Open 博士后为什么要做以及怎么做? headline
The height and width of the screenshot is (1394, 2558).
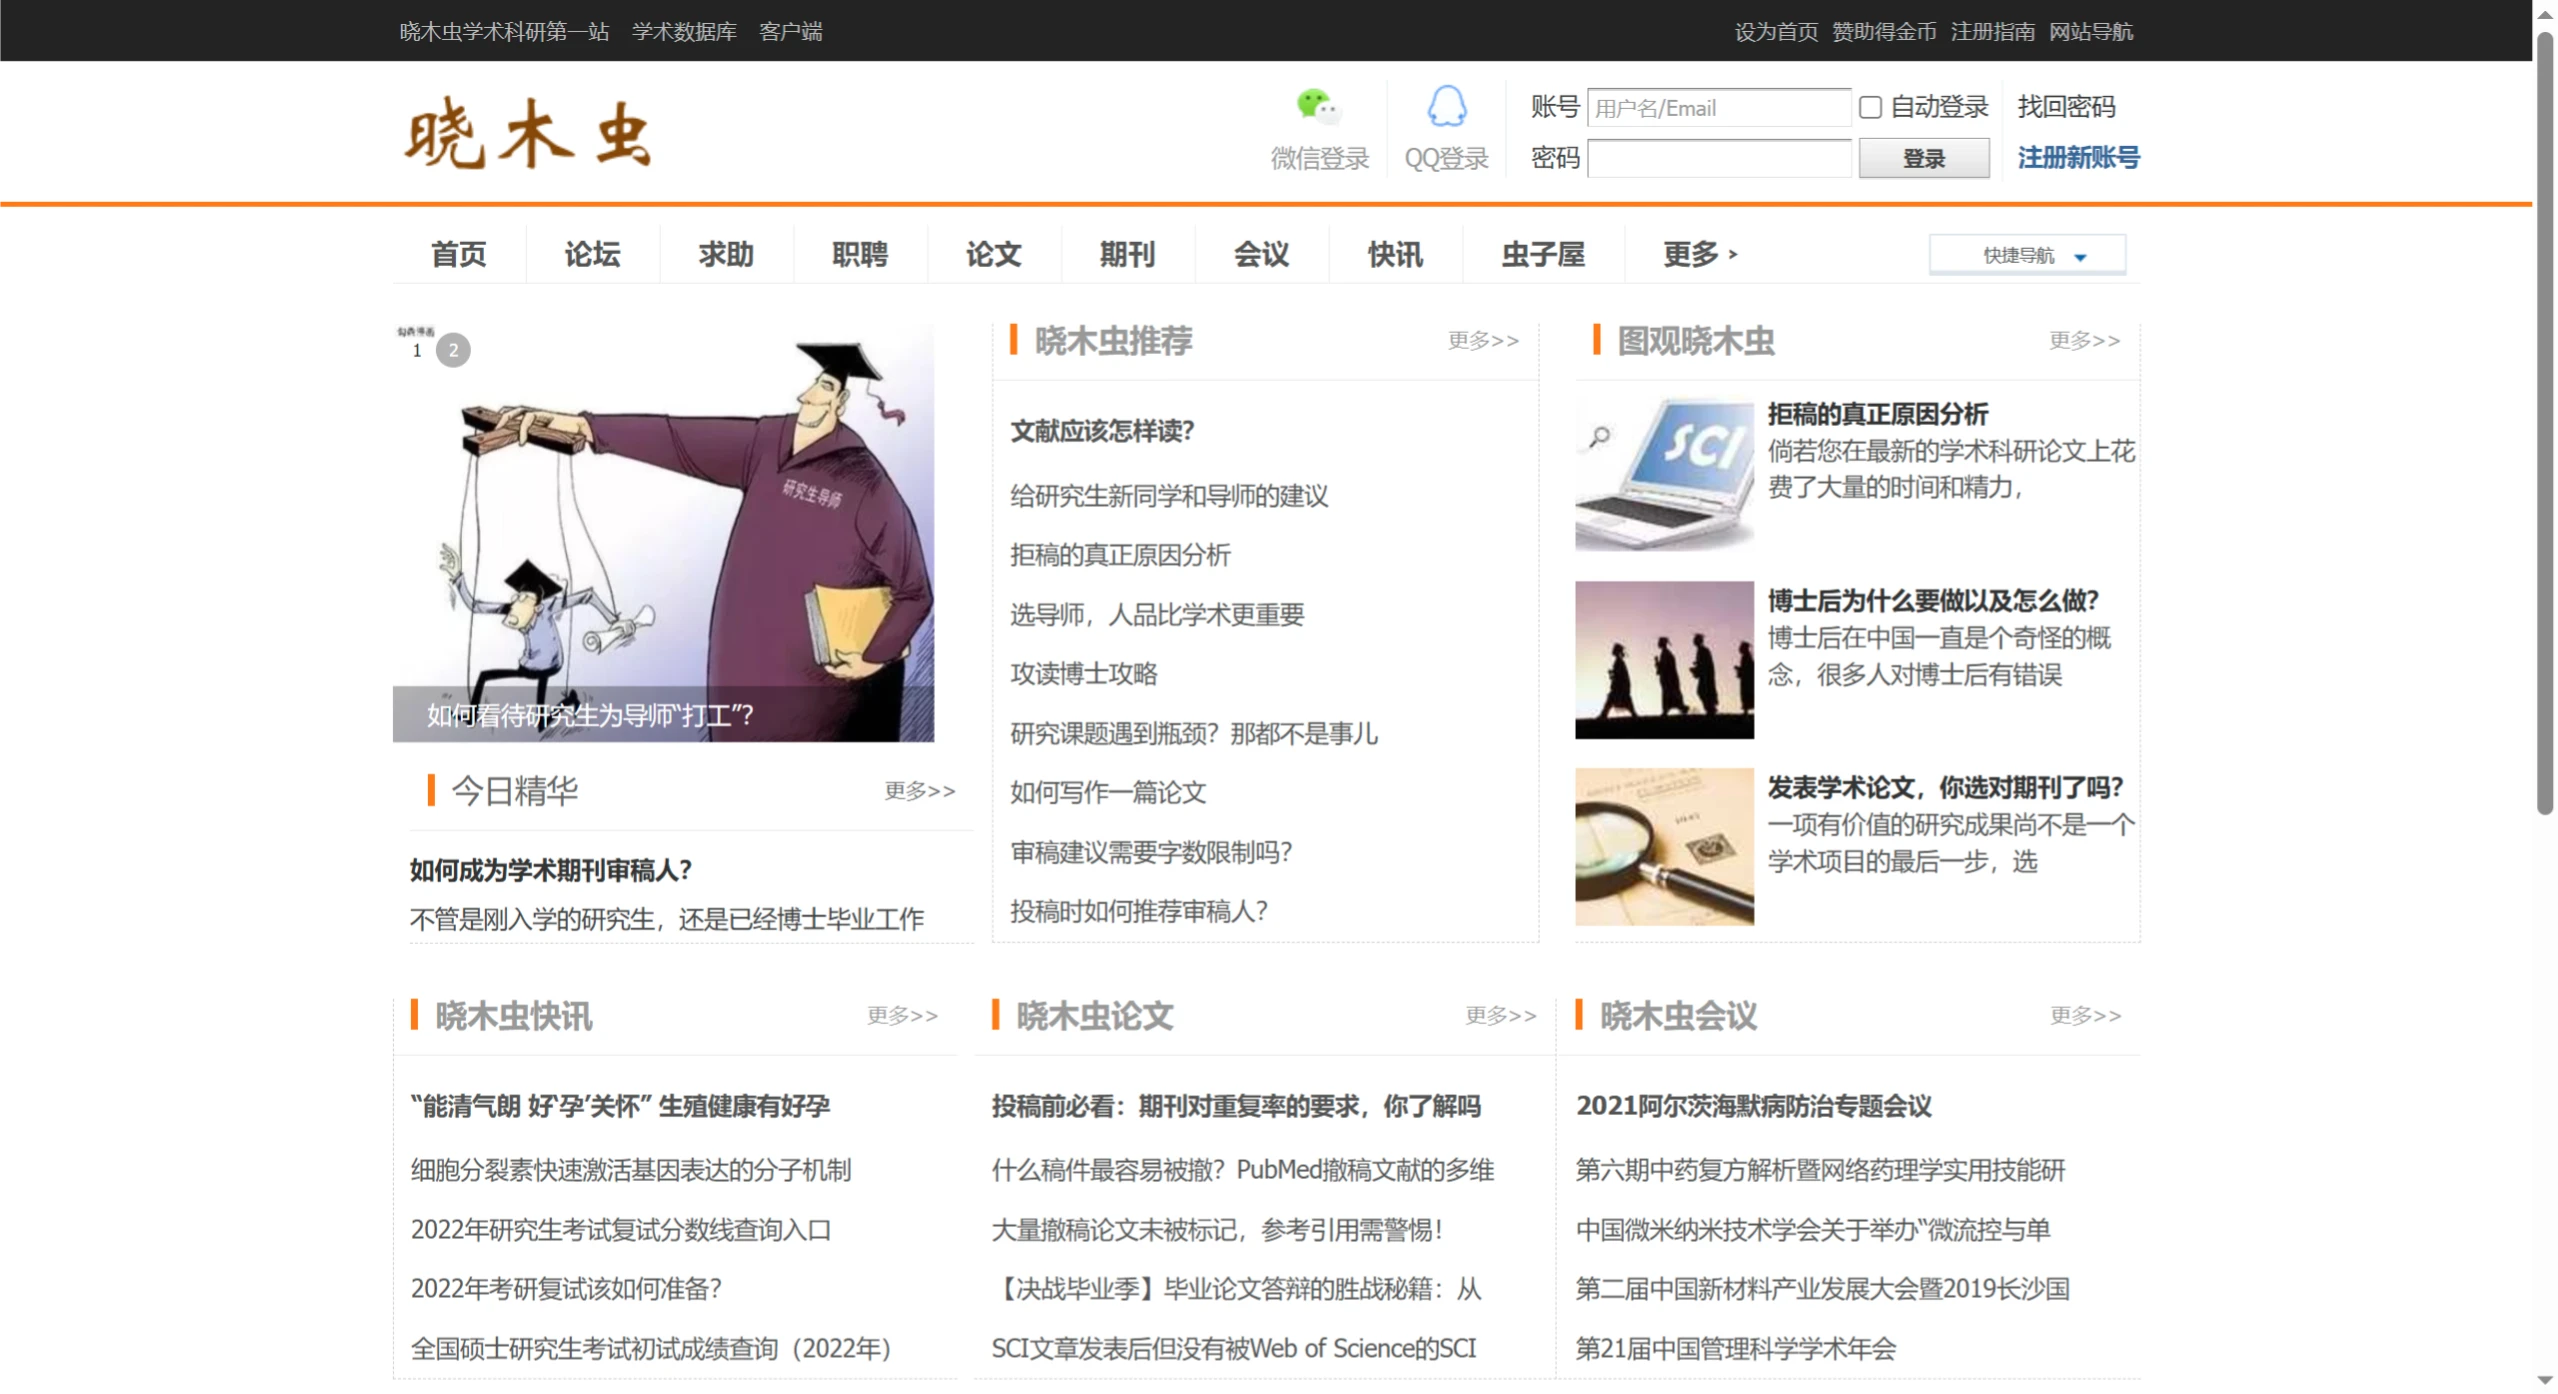click(x=1933, y=601)
